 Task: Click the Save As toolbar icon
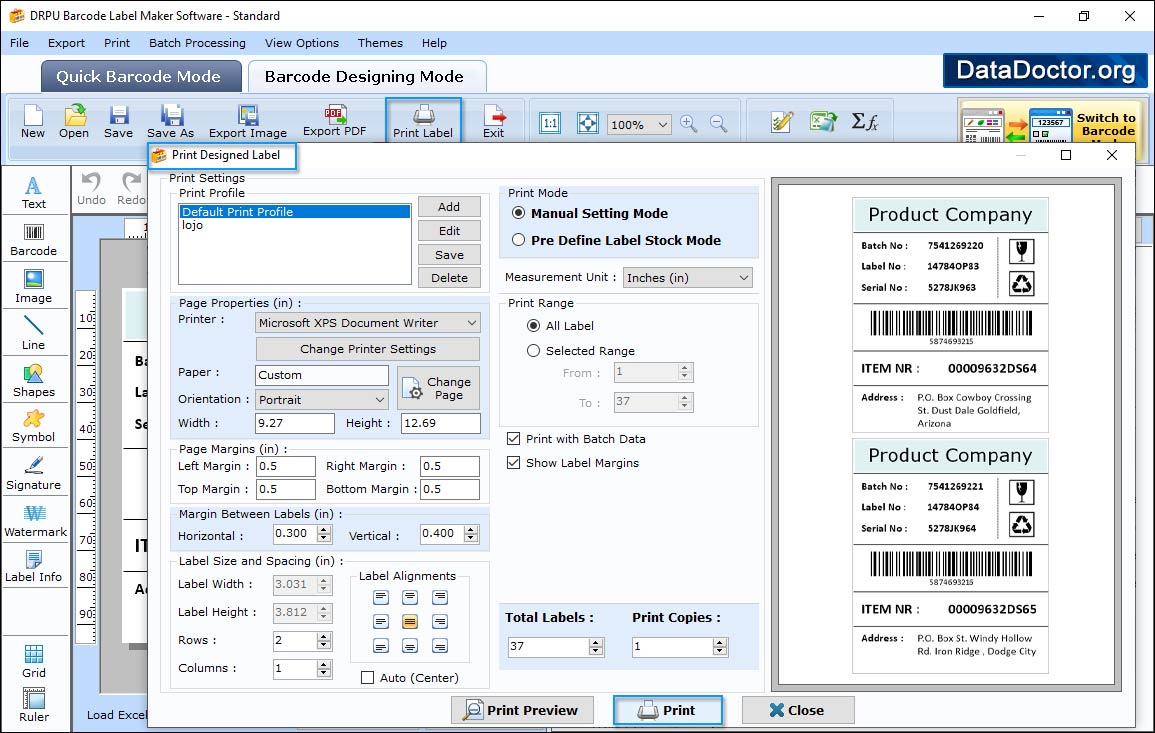[171, 122]
